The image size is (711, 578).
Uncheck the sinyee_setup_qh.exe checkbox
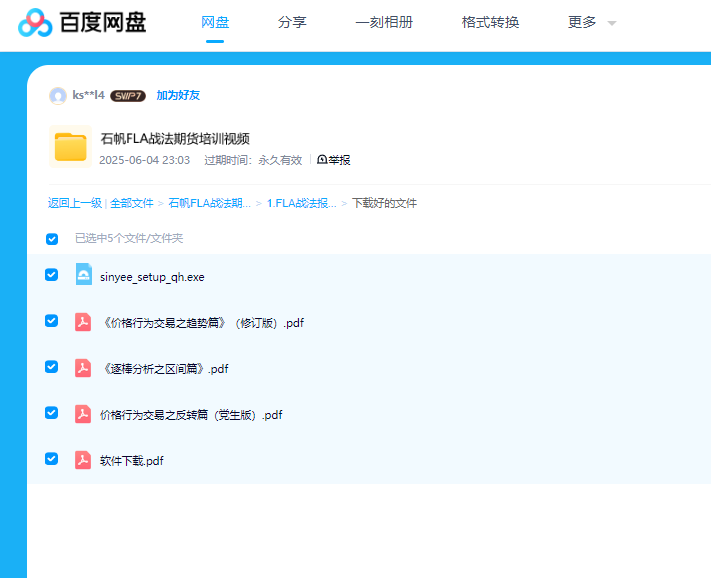(x=52, y=275)
